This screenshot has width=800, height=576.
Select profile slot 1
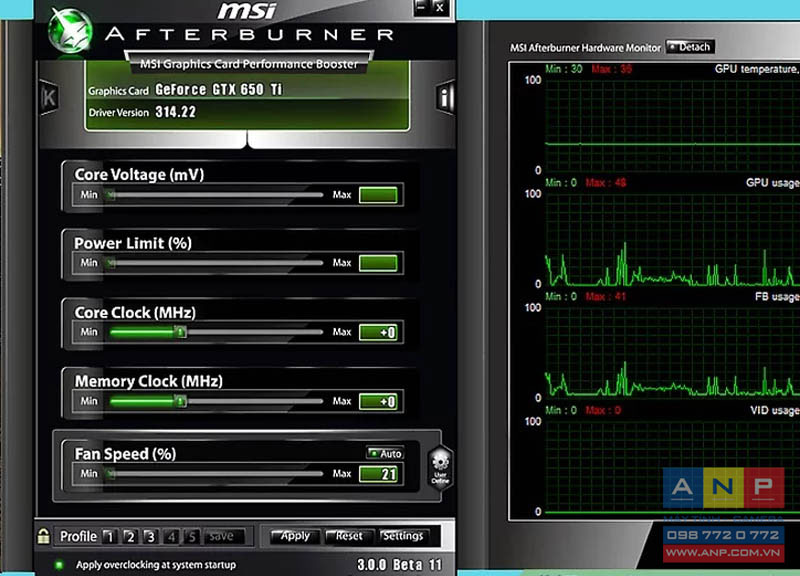pyautogui.click(x=110, y=537)
